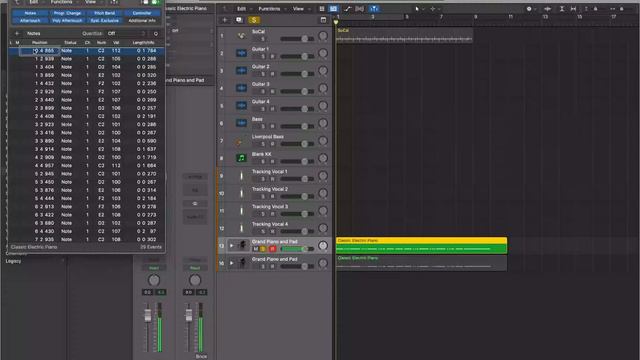Select the yellow Classic Electric Piano region
The image size is (640, 360).
pyautogui.click(x=421, y=245)
